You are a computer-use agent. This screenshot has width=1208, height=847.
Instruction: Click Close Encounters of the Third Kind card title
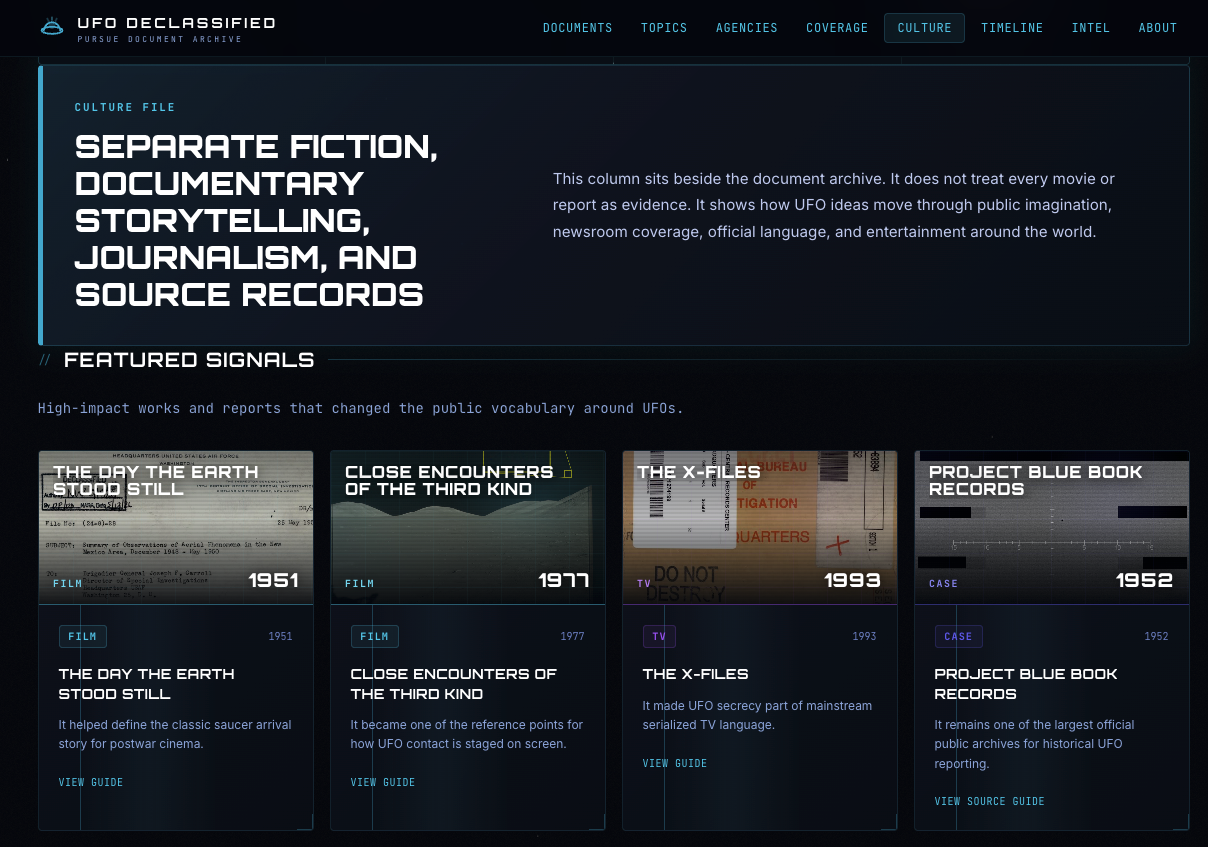click(x=454, y=684)
